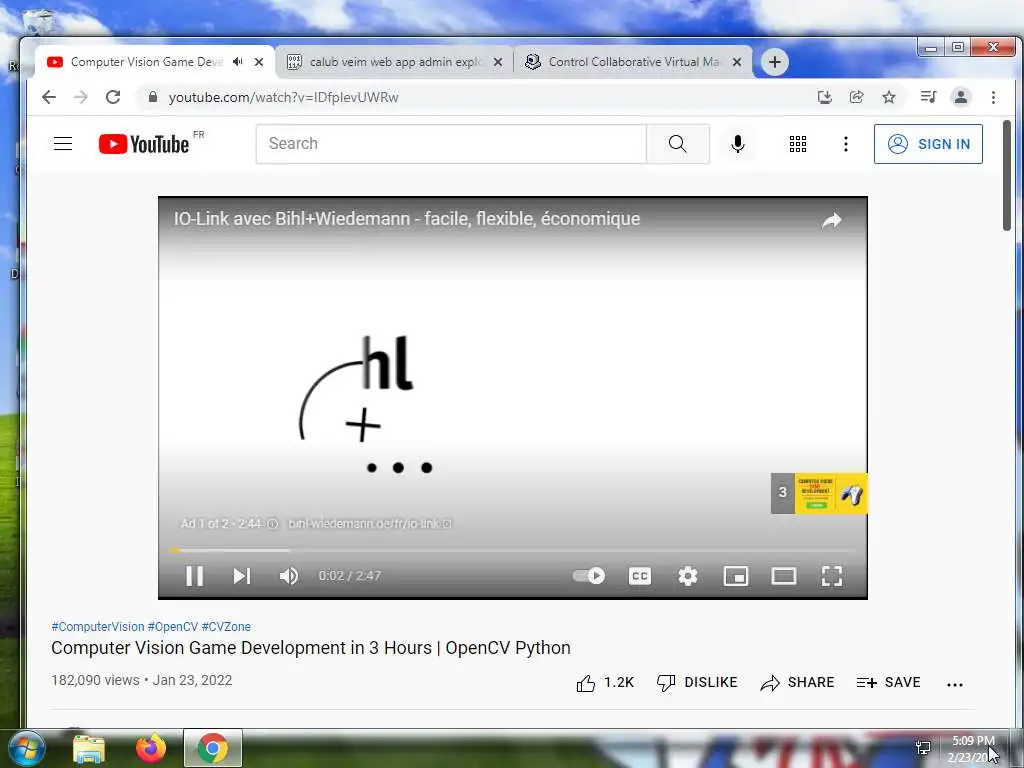Open the Chrome profile avatar

(x=961, y=97)
